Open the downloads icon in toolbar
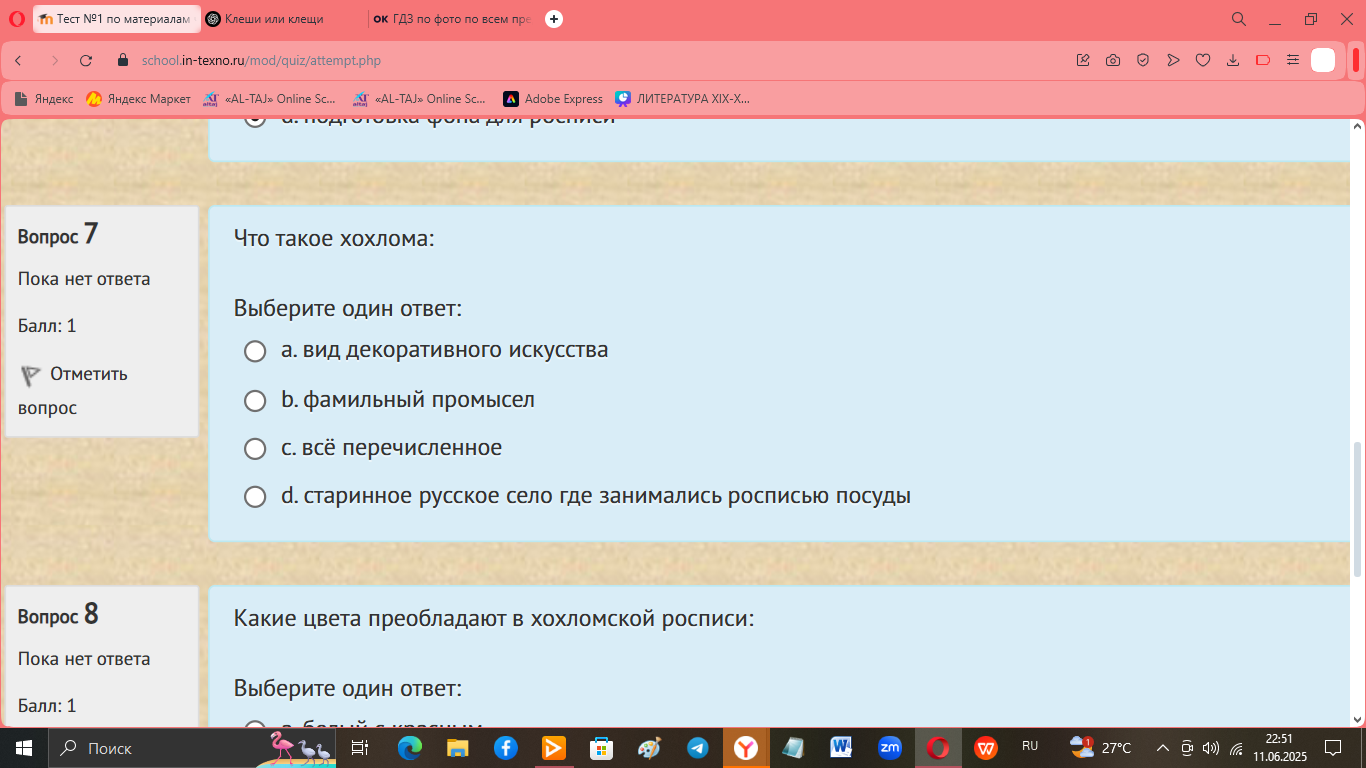 pyautogui.click(x=1233, y=60)
